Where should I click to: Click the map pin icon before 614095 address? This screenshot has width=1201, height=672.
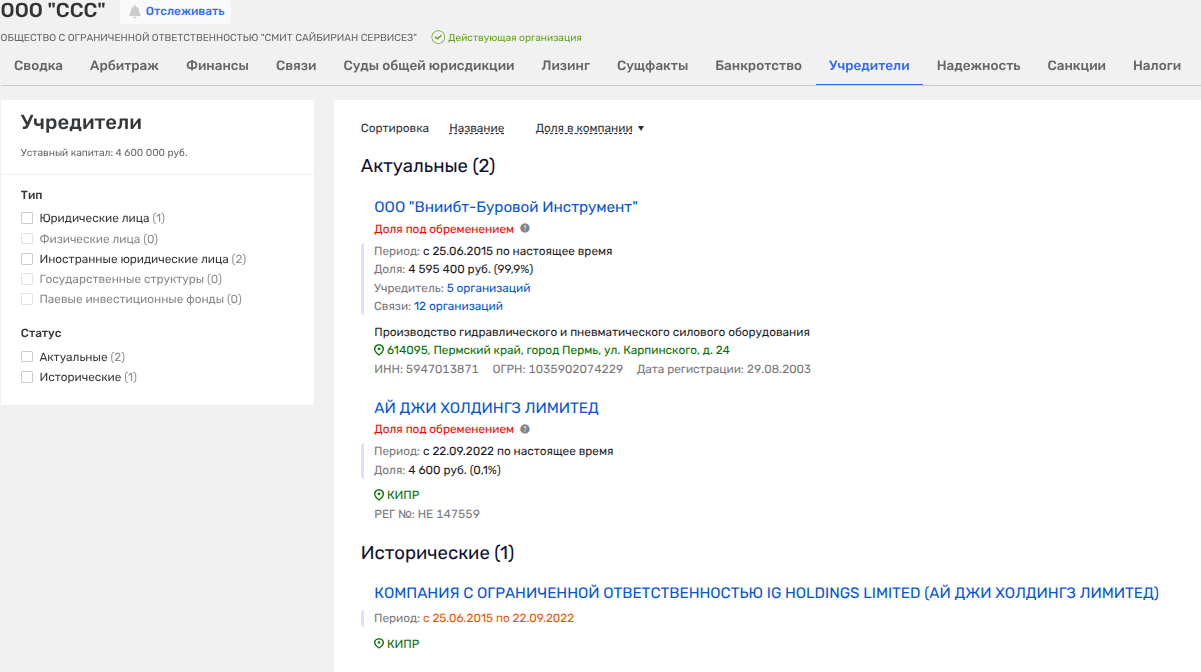(x=379, y=350)
